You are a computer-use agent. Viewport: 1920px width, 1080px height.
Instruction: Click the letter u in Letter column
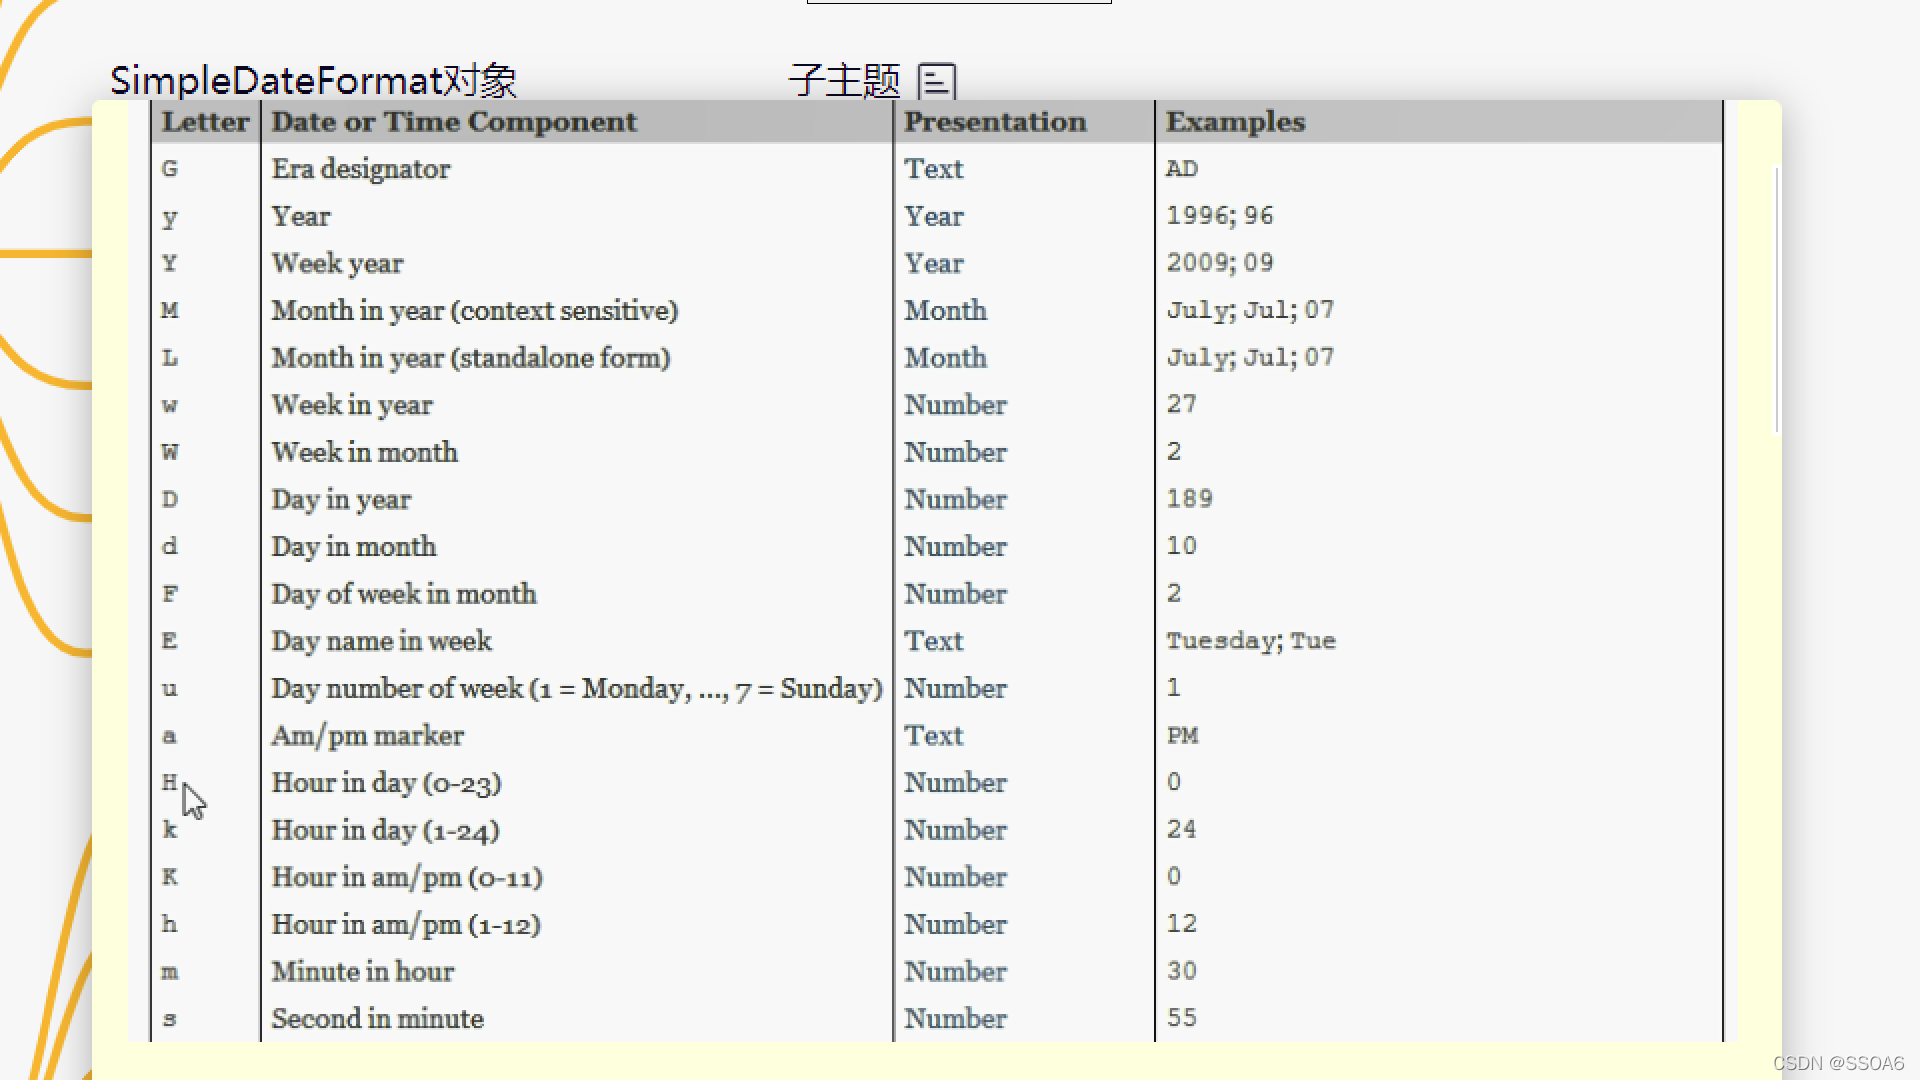tap(170, 689)
